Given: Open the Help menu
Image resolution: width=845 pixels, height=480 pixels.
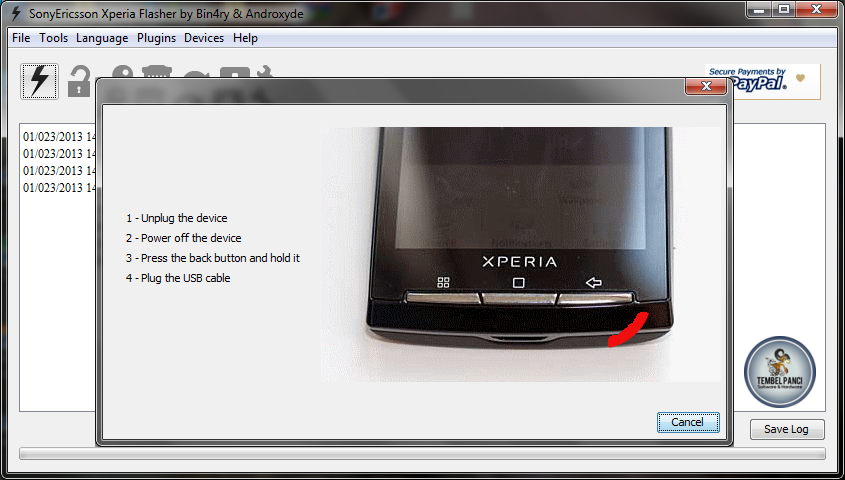Looking at the screenshot, I should 245,38.
